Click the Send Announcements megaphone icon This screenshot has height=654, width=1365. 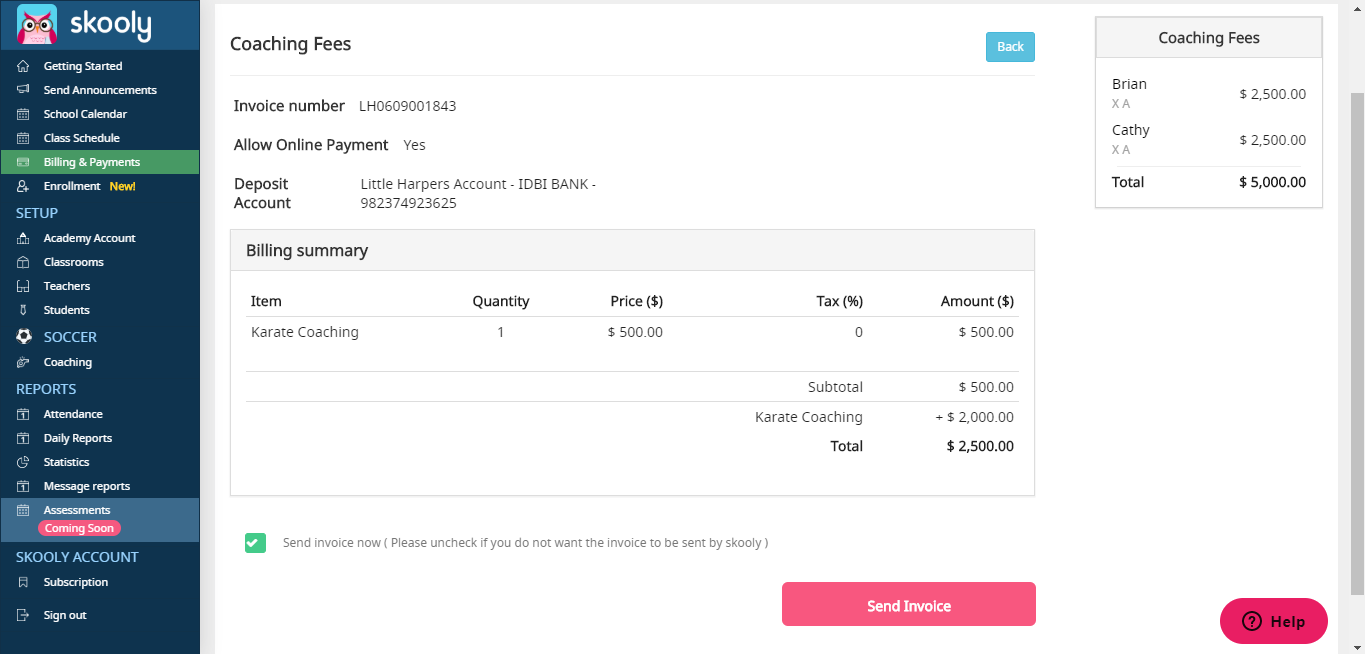coord(23,90)
